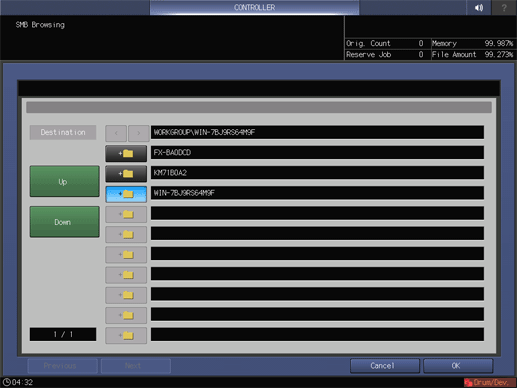
Task: Open help with the question mark icon
Action: click(x=504, y=7)
